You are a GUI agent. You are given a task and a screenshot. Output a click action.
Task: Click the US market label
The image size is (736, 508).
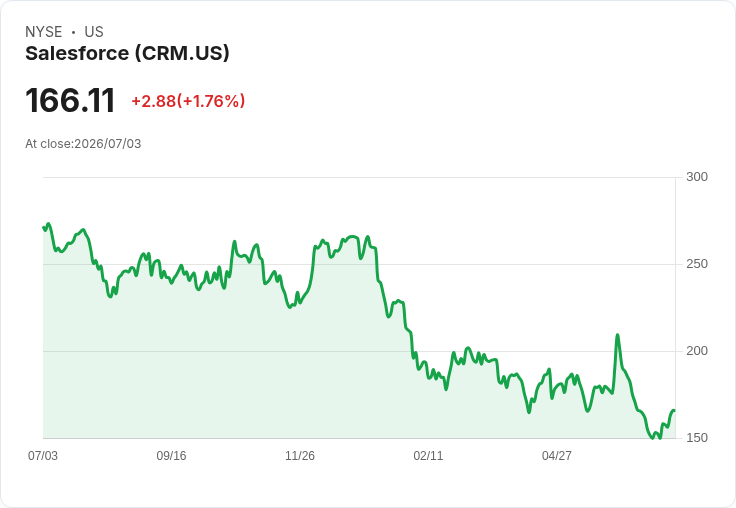(x=94, y=31)
